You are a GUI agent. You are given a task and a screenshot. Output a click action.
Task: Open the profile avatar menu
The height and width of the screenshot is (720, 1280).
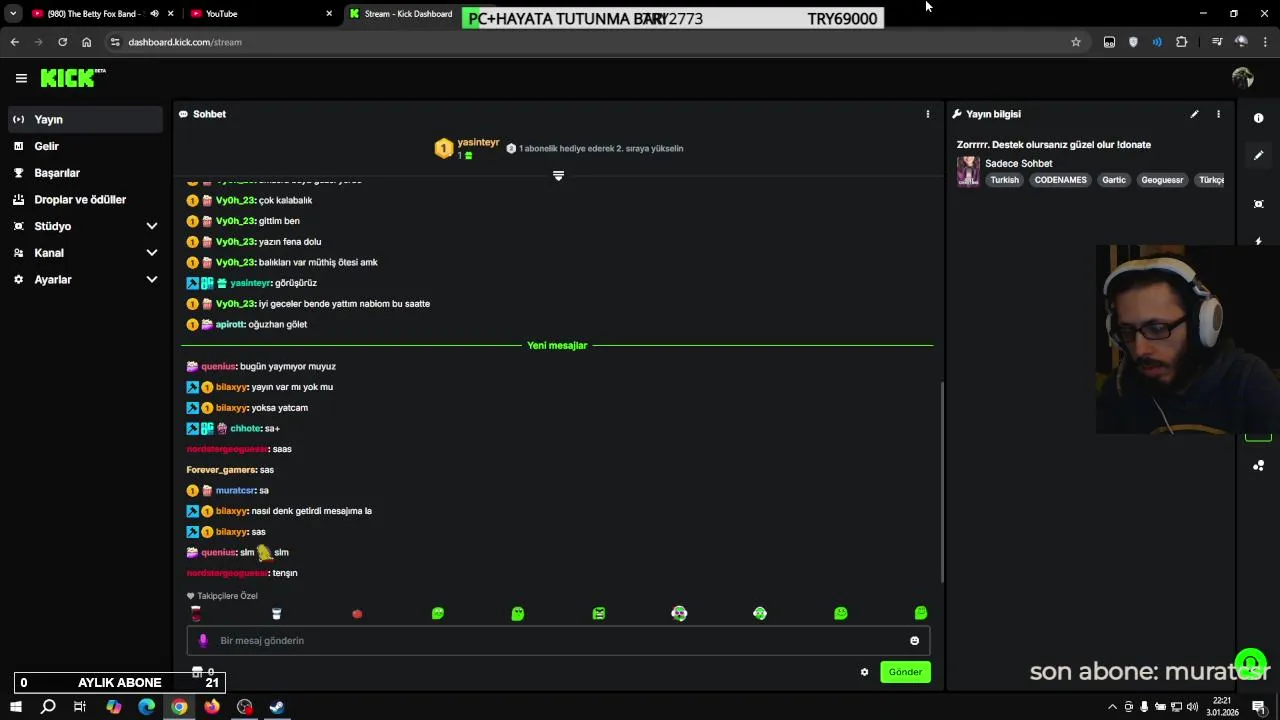(x=1243, y=78)
